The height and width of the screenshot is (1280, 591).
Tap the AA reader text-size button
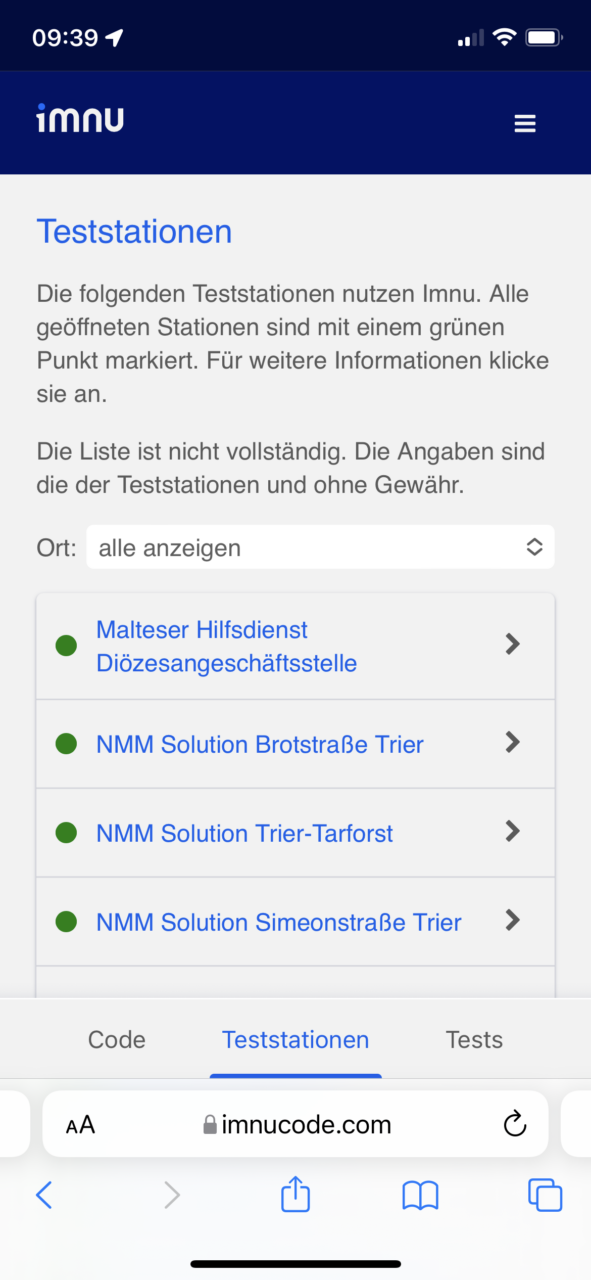tap(80, 1125)
